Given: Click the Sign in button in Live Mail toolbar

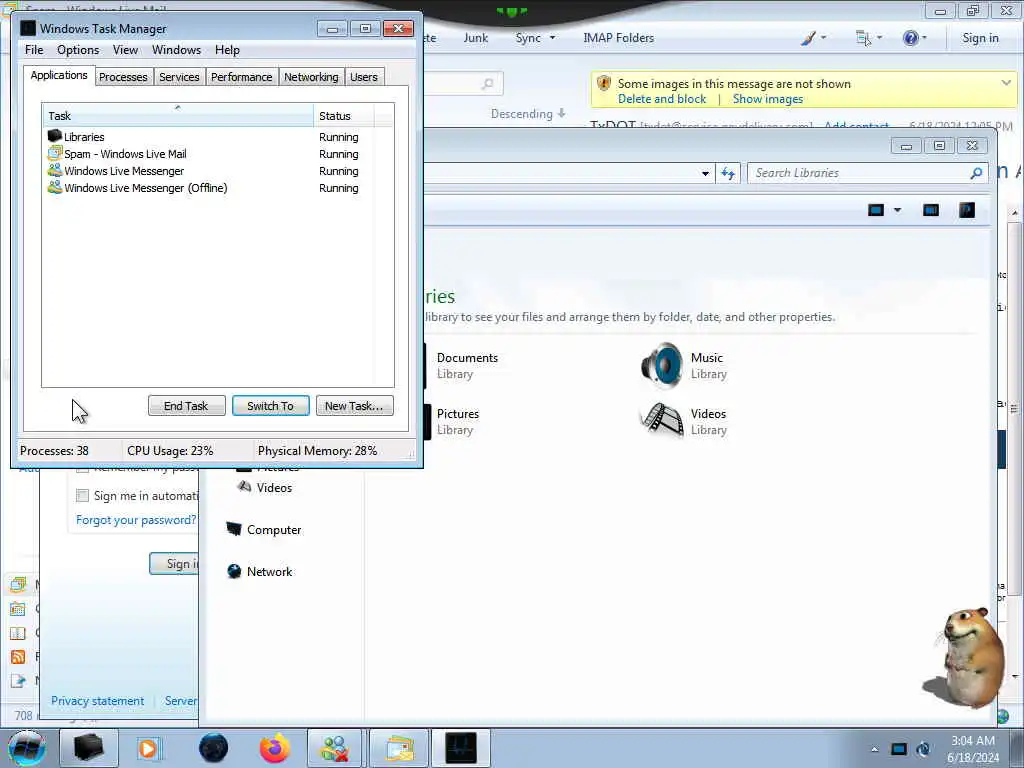Looking at the screenshot, I should point(980,38).
